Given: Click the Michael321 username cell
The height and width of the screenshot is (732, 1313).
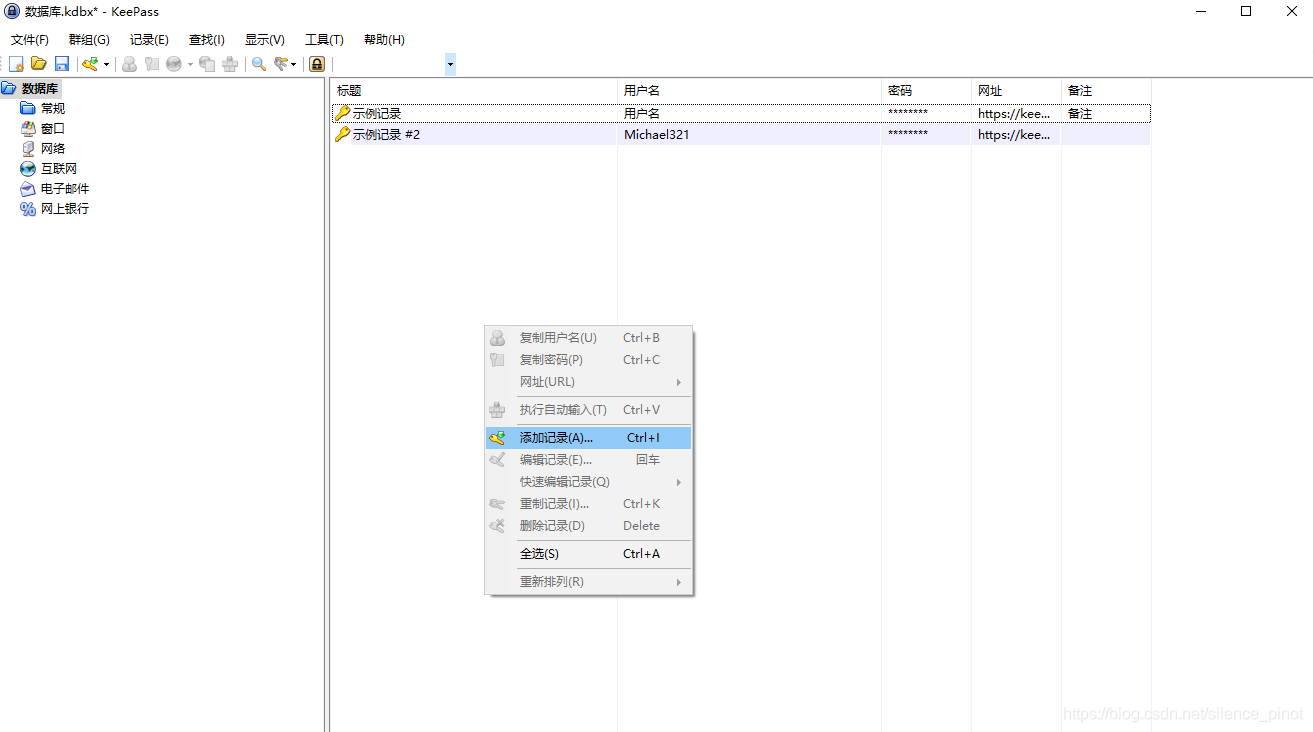Looking at the screenshot, I should (656, 134).
